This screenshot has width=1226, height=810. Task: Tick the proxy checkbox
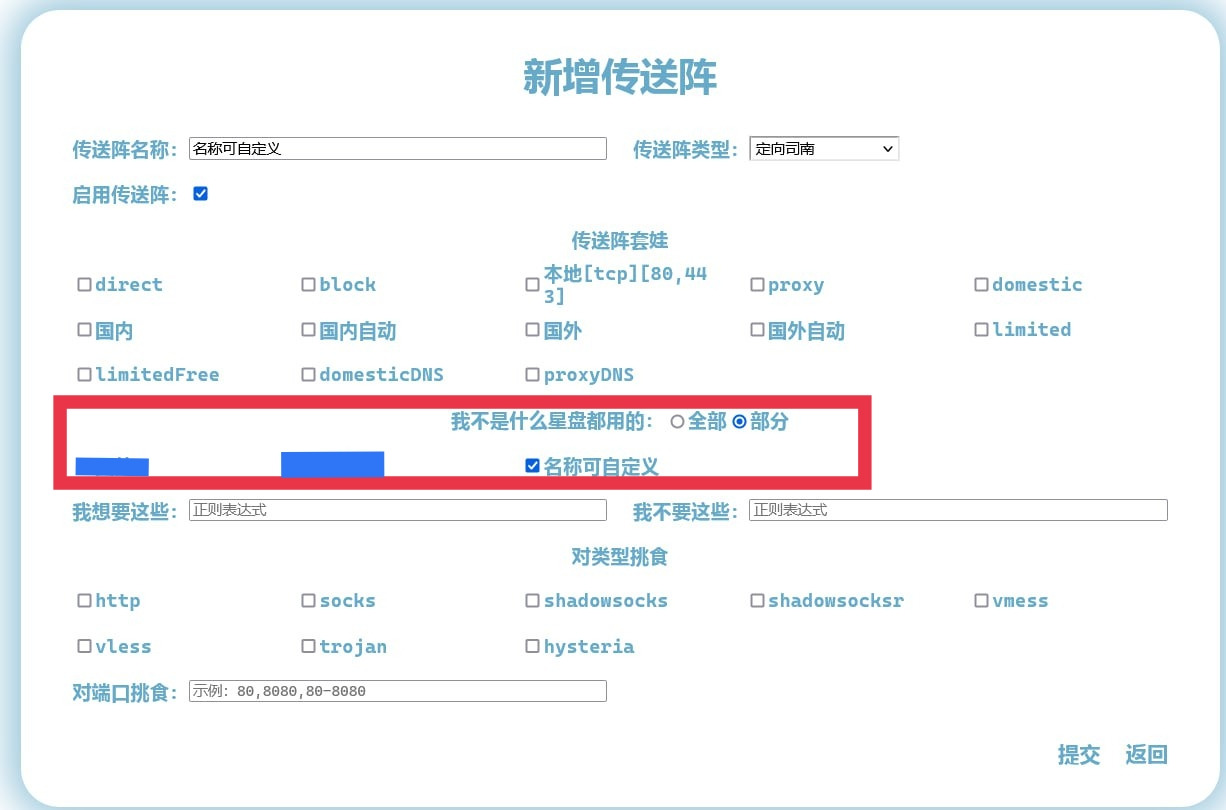758,285
